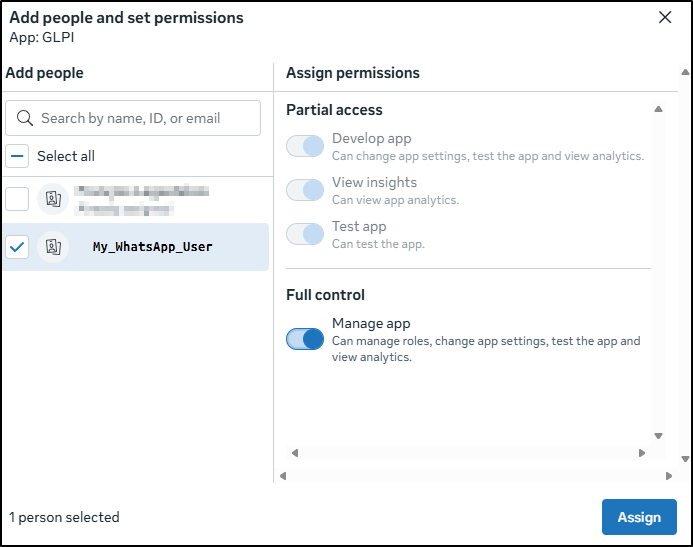Disable the Manage app toggle
This screenshot has height=547, width=693.
pyautogui.click(x=305, y=339)
